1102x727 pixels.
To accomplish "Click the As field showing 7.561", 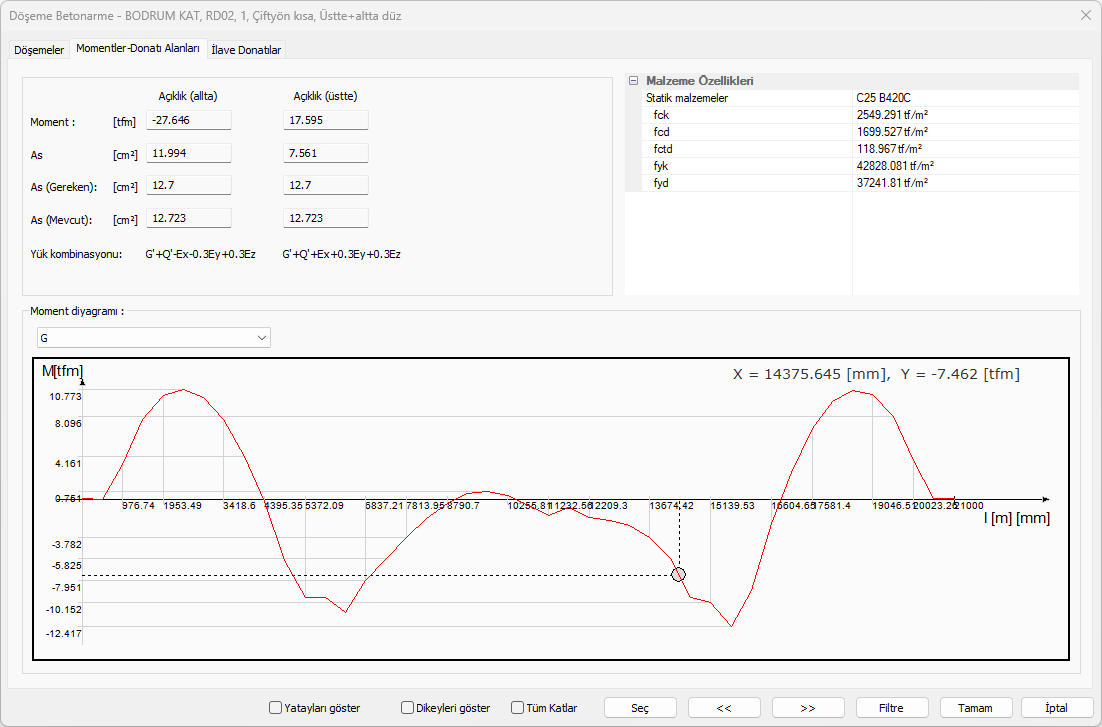I will tap(326, 153).
